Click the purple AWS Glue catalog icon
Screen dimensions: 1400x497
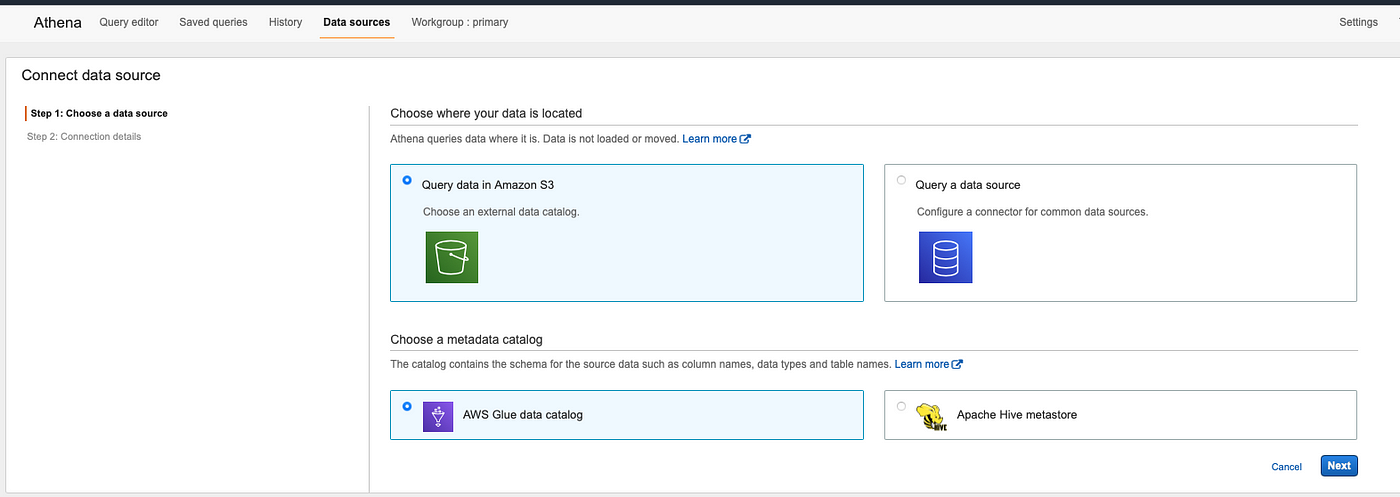click(x=438, y=415)
